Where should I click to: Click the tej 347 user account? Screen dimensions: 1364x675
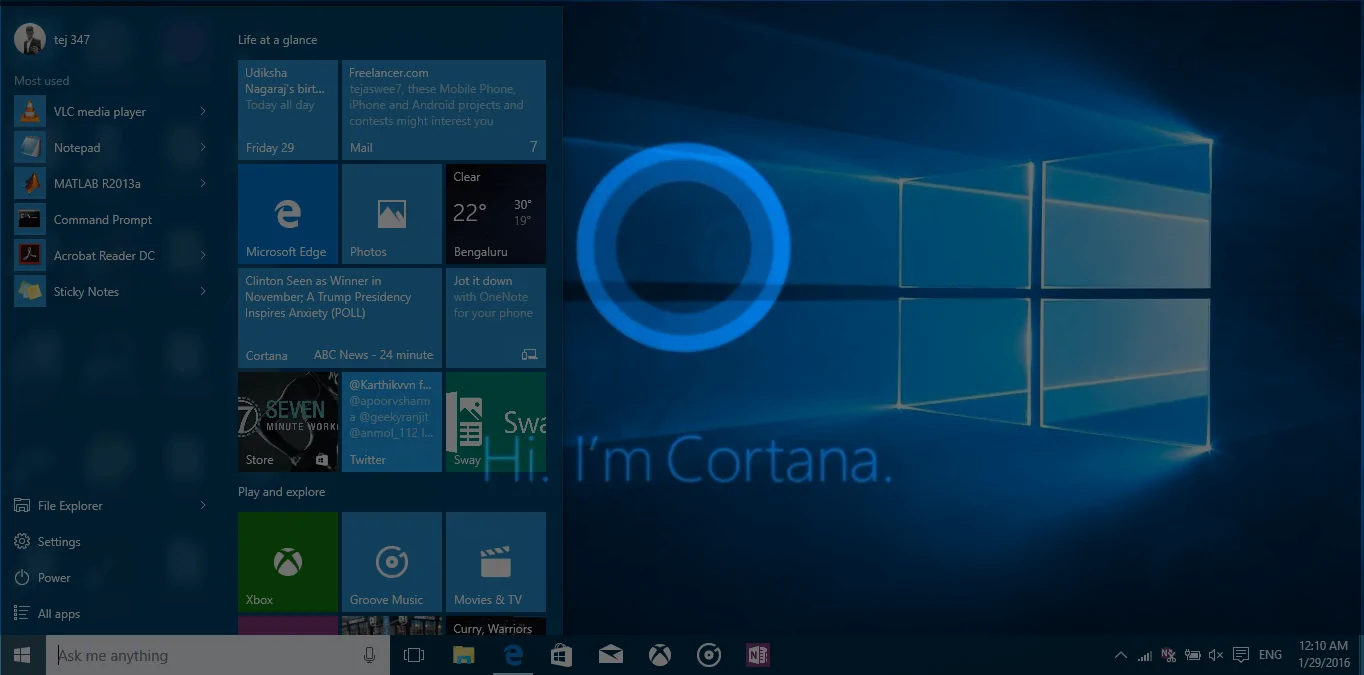tap(53, 40)
